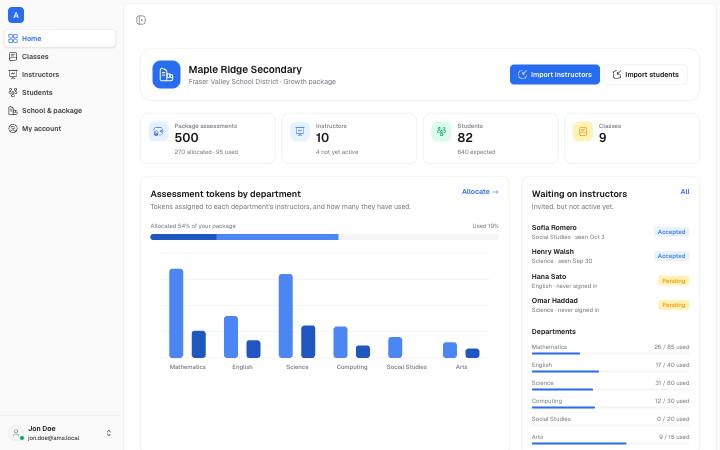Follow the Allocate link
This screenshot has width=720, height=450.
[x=480, y=191]
